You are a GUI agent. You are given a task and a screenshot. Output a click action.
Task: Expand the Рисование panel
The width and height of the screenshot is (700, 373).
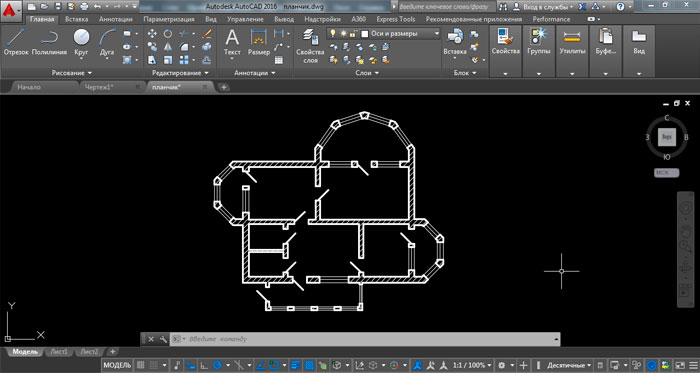click(71, 72)
